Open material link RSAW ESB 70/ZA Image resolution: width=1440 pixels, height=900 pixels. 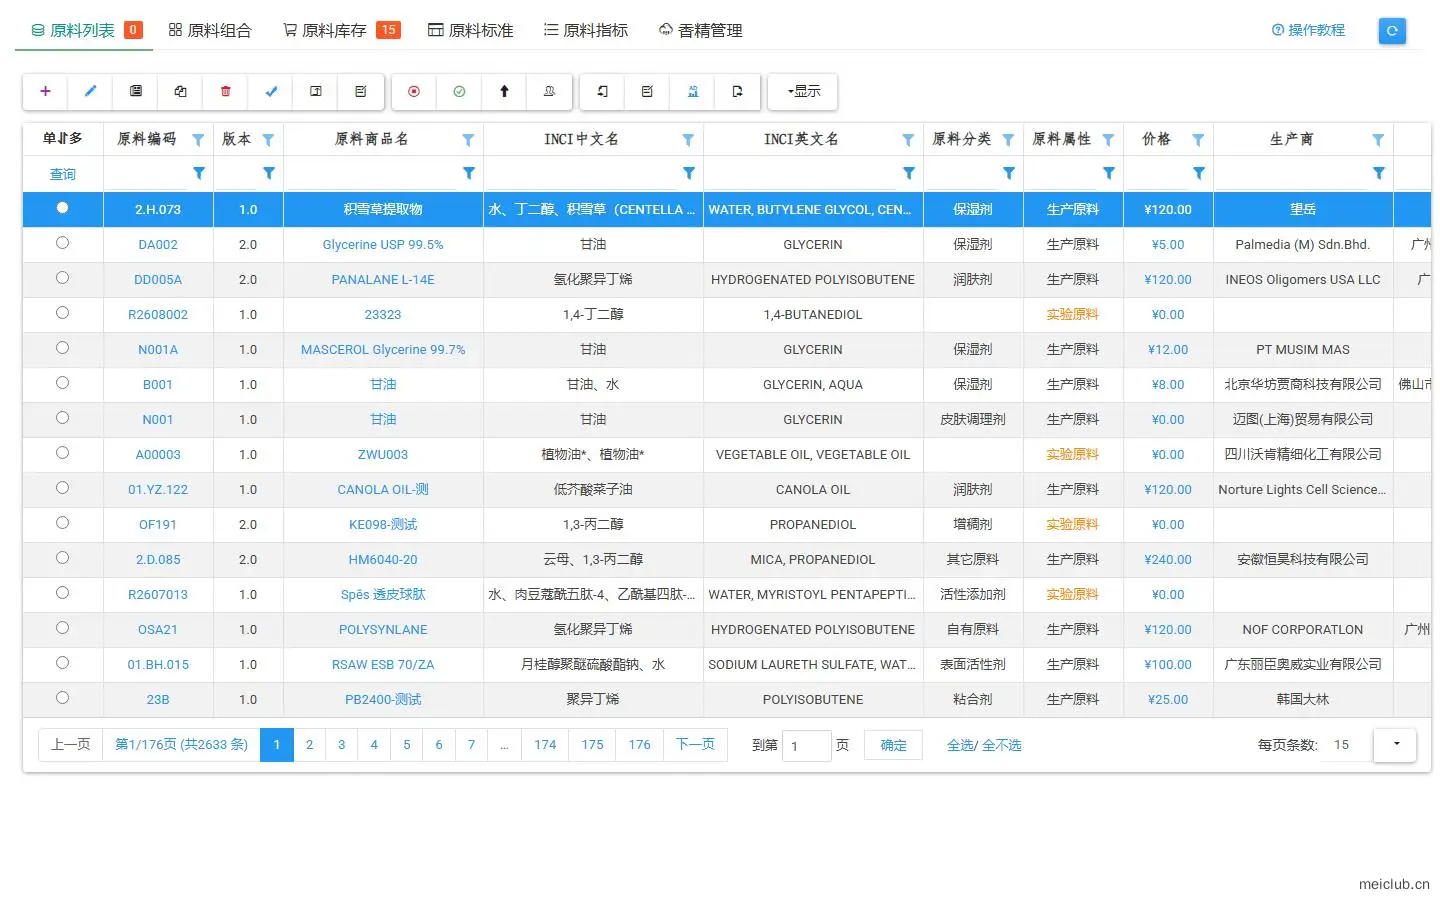(x=383, y=664)
